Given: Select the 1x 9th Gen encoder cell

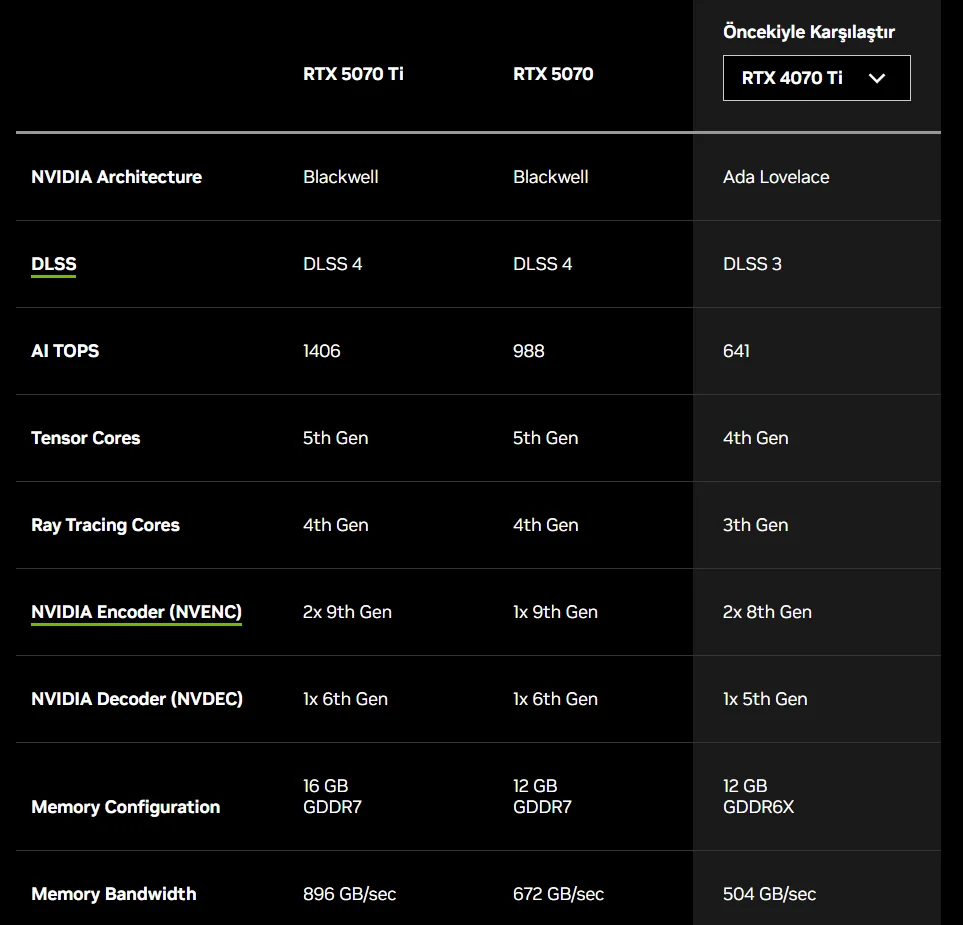Looking at the screenshot, I should [x=555, y=612].
